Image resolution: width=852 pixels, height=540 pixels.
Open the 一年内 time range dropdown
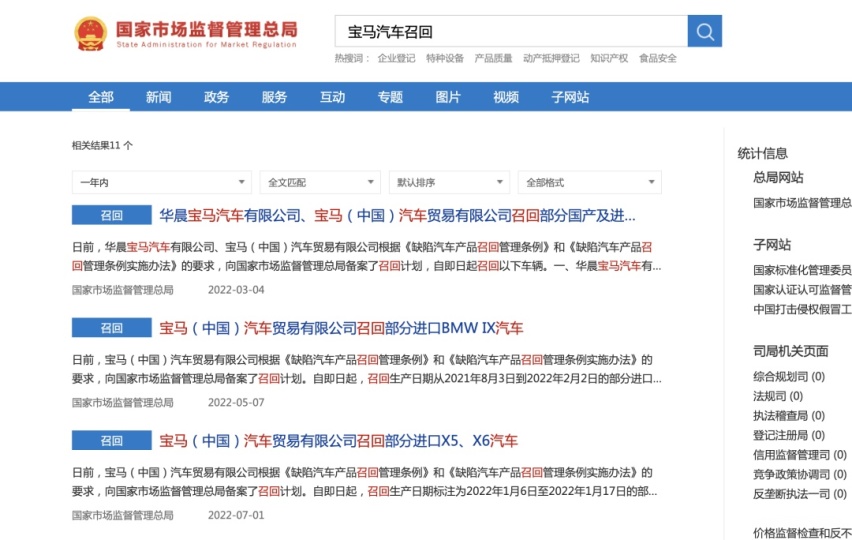click(x=161, y=183)
